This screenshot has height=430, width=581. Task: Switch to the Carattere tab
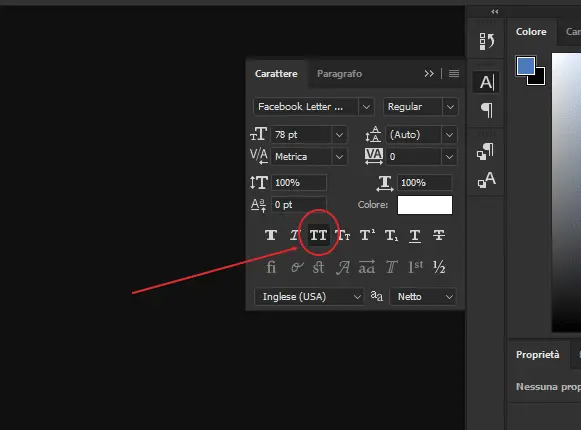pyautogui.click(x=276, y=73)
